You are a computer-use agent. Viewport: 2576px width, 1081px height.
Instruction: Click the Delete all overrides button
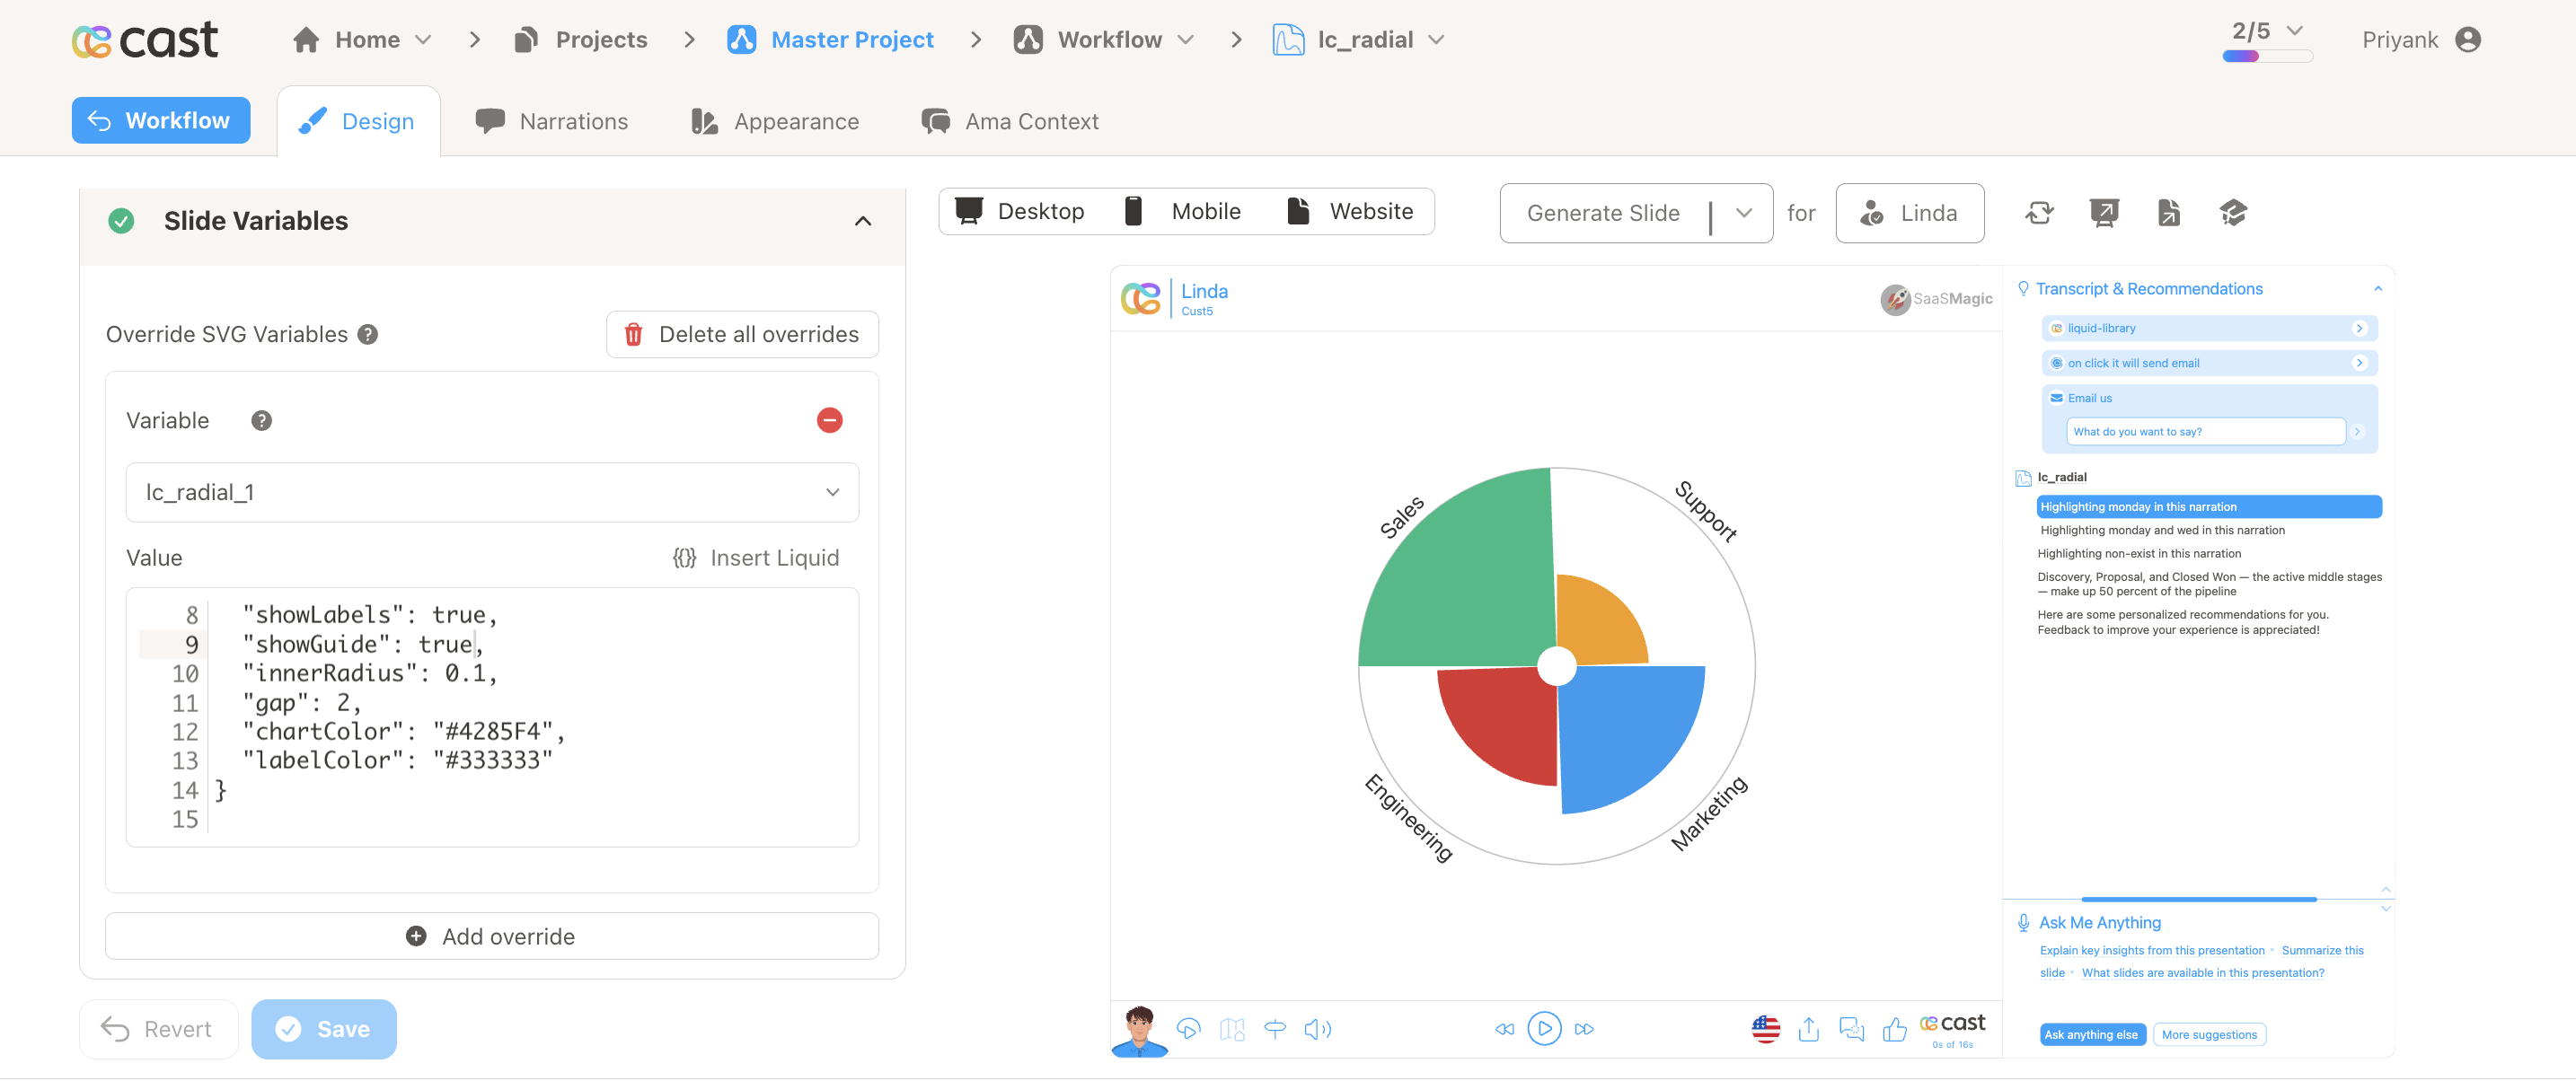click(x=742, y=334)
